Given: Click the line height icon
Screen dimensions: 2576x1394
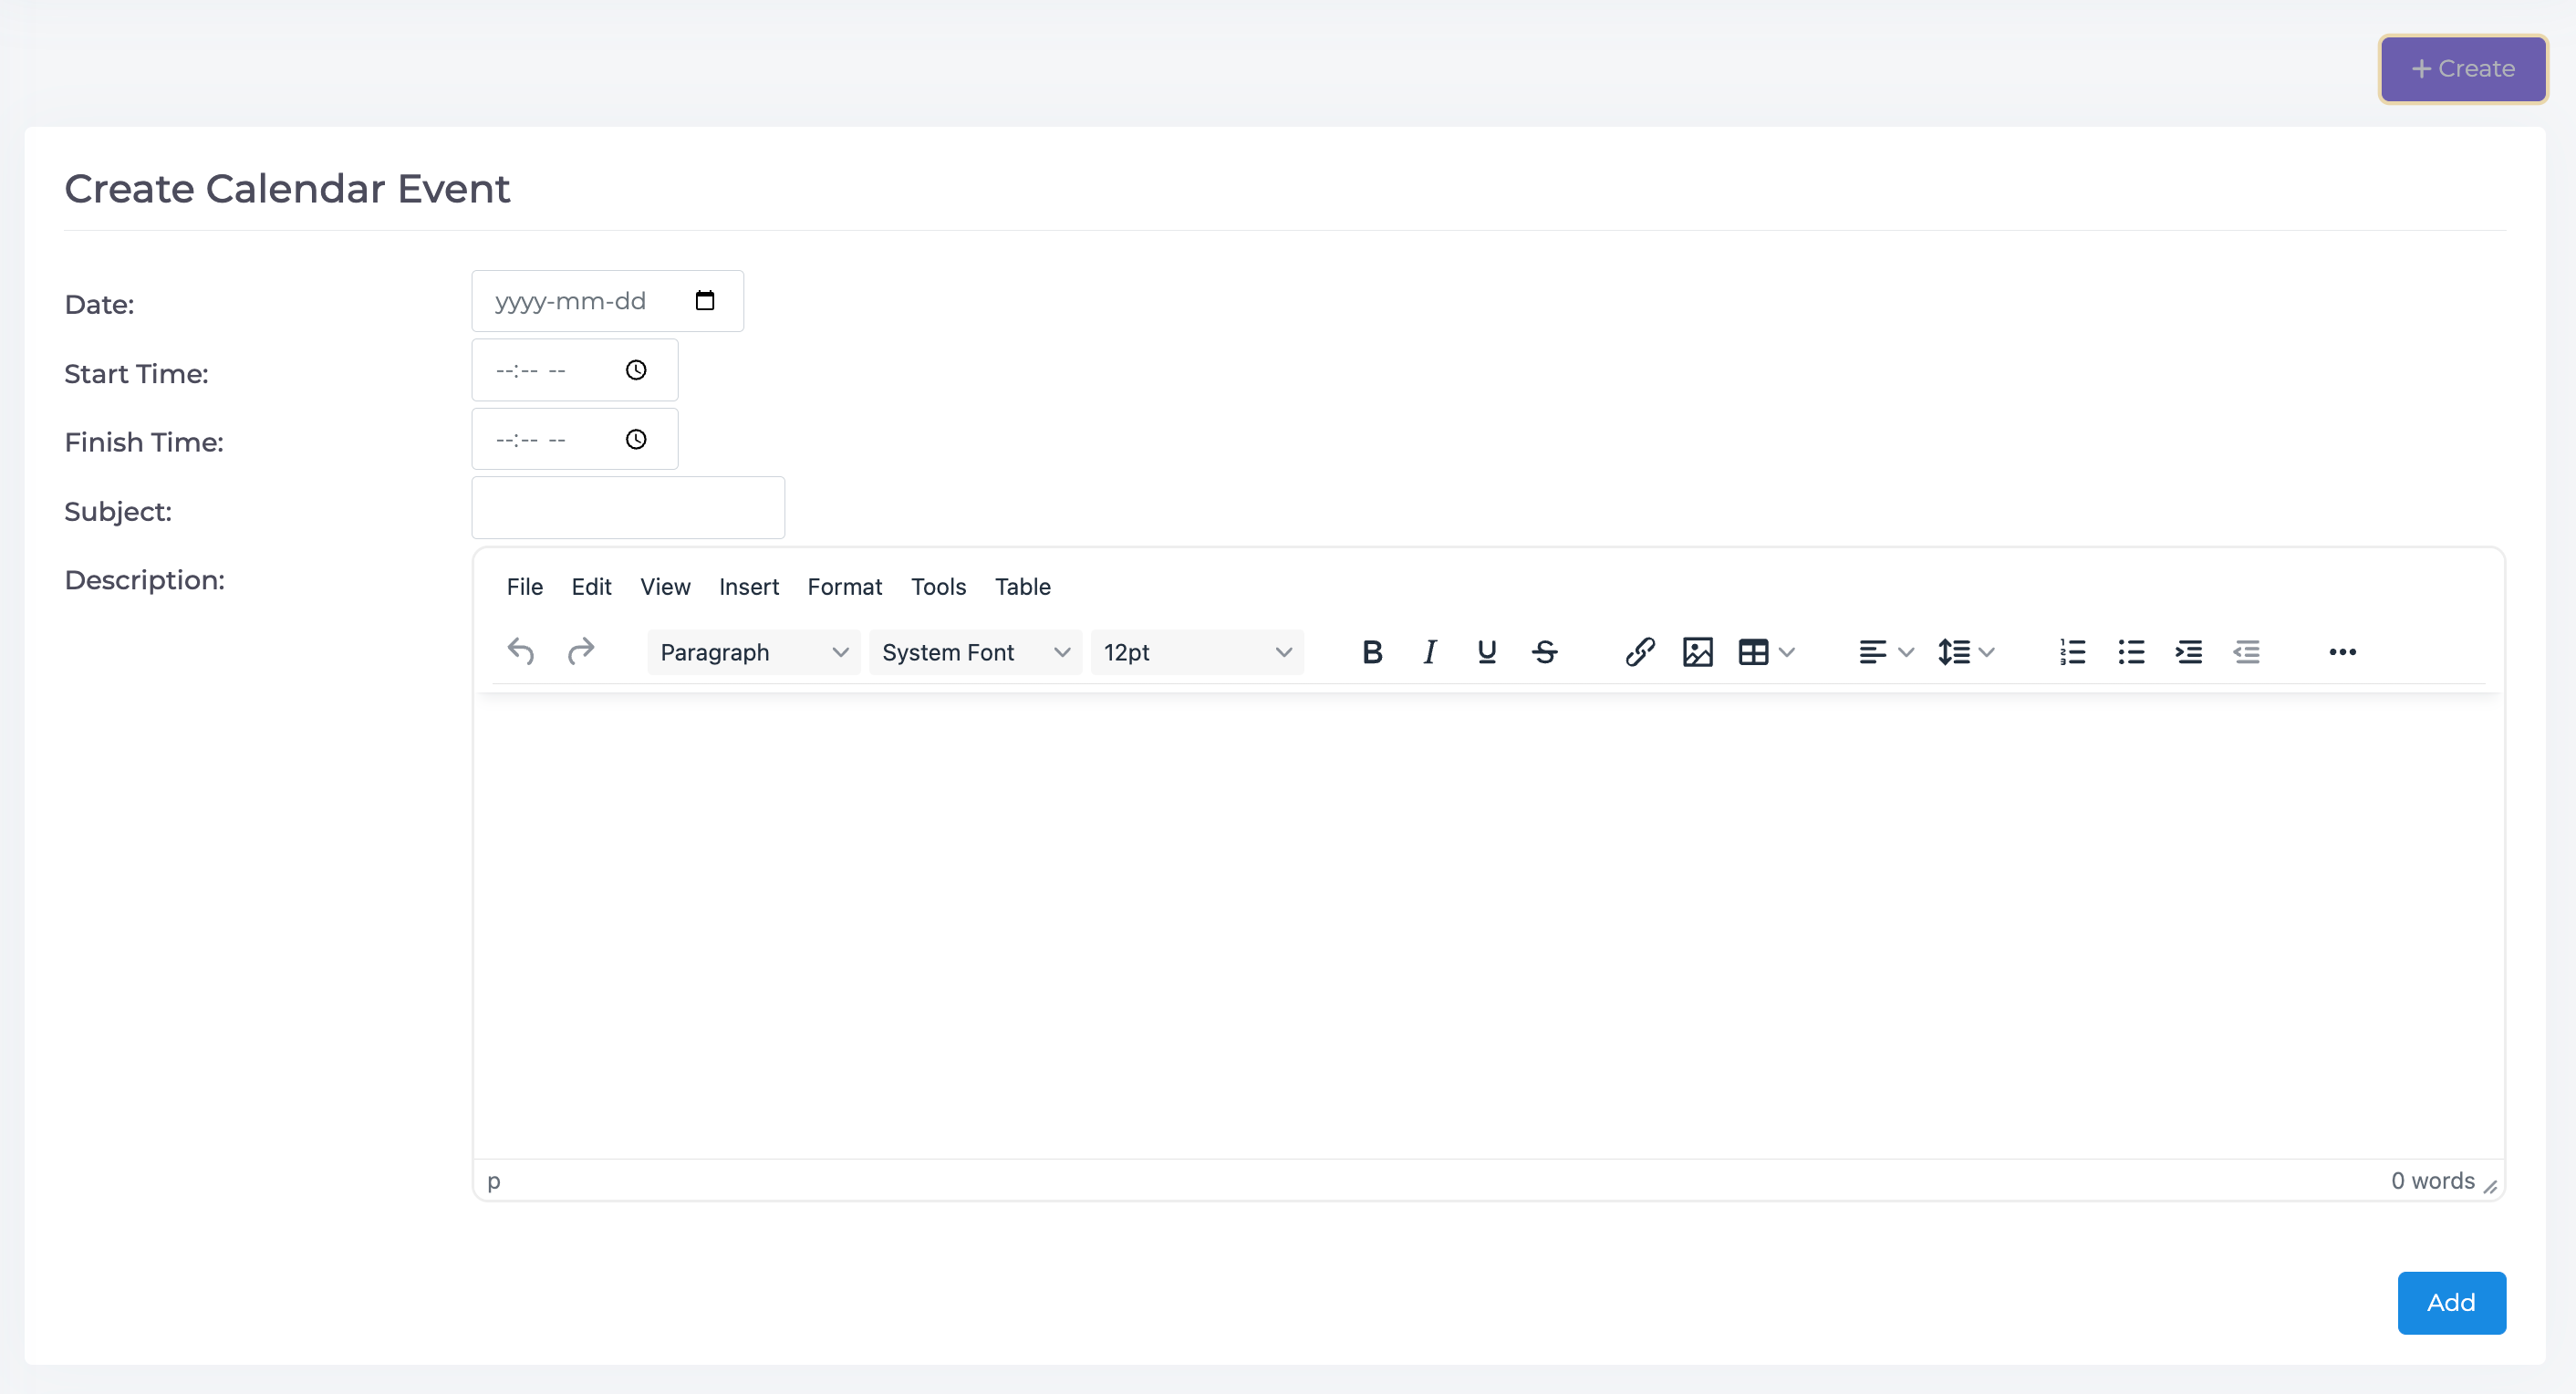Looking at the screenshot, I should click(x=1953, y=652).
